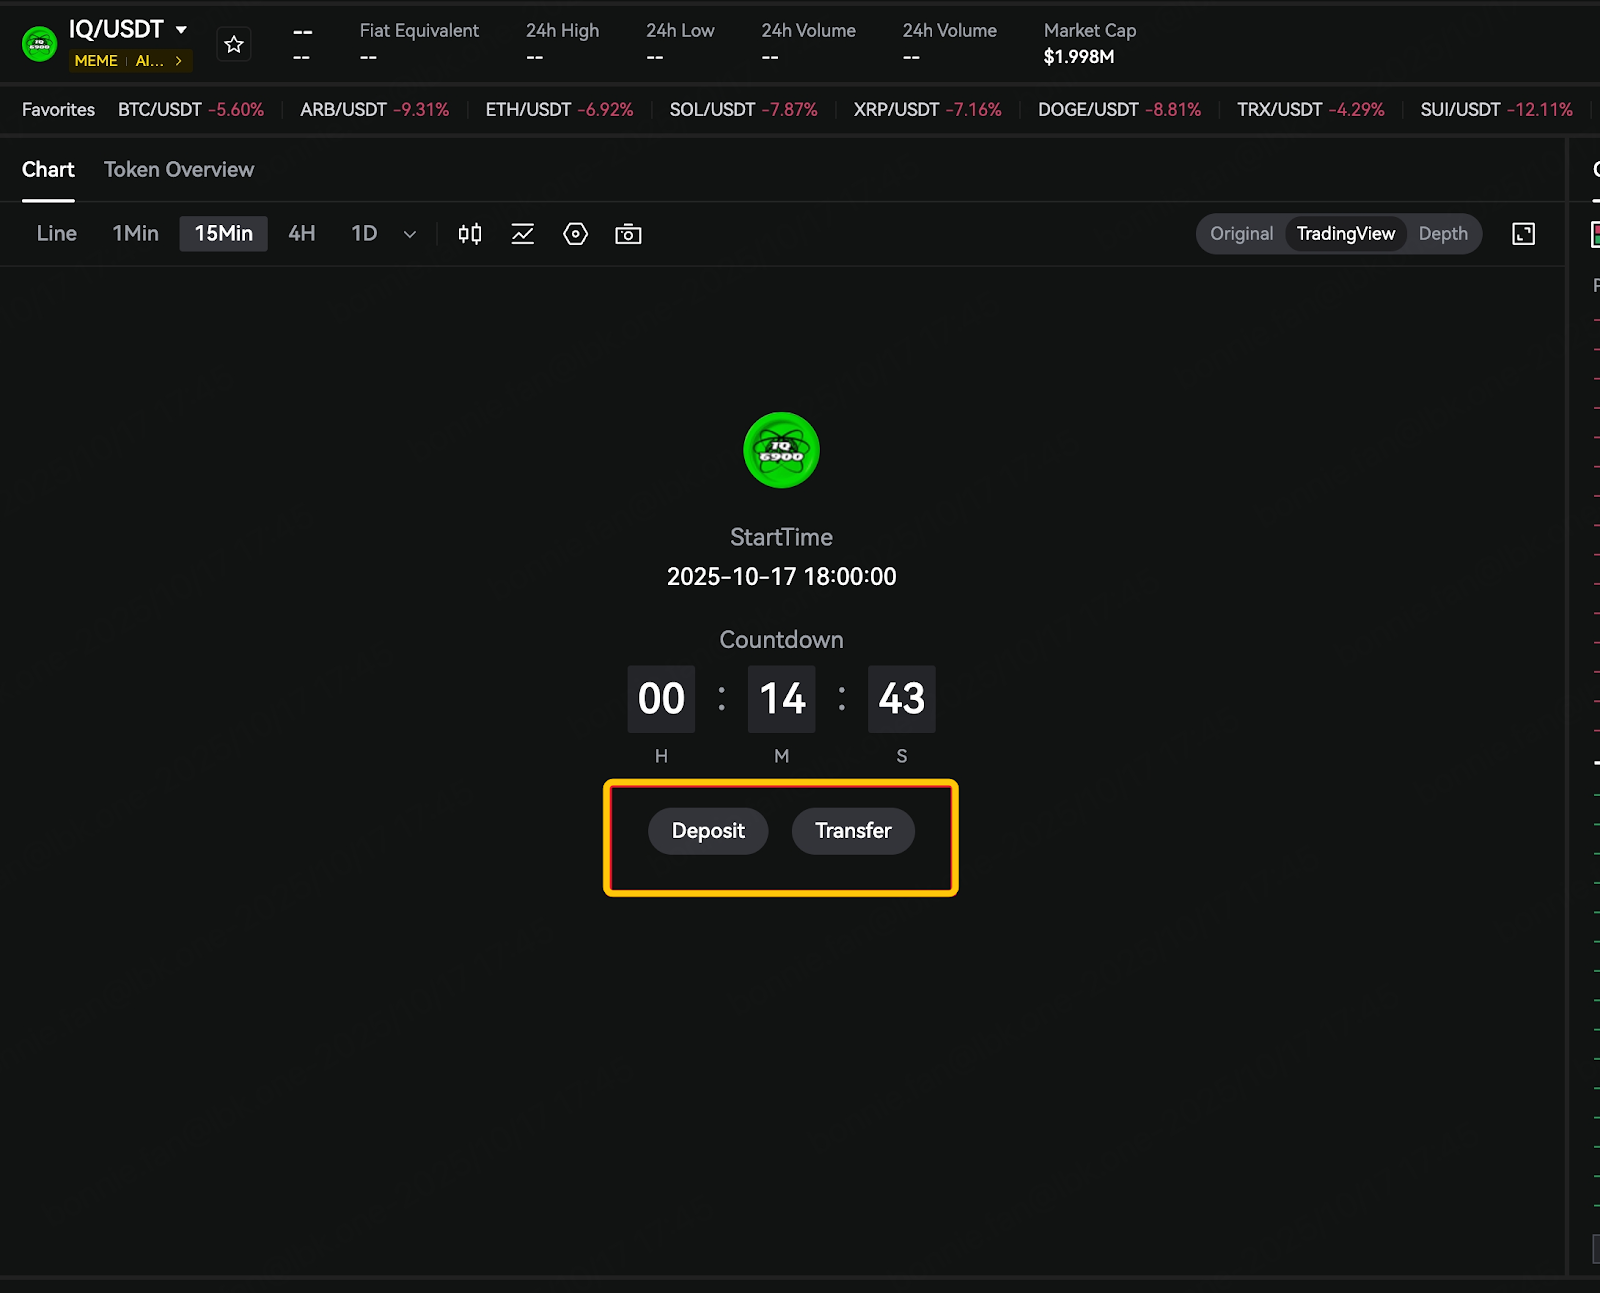Switch chart mode to Original
Screen dimensions: 1600x1293
(x=1241, y=234)
